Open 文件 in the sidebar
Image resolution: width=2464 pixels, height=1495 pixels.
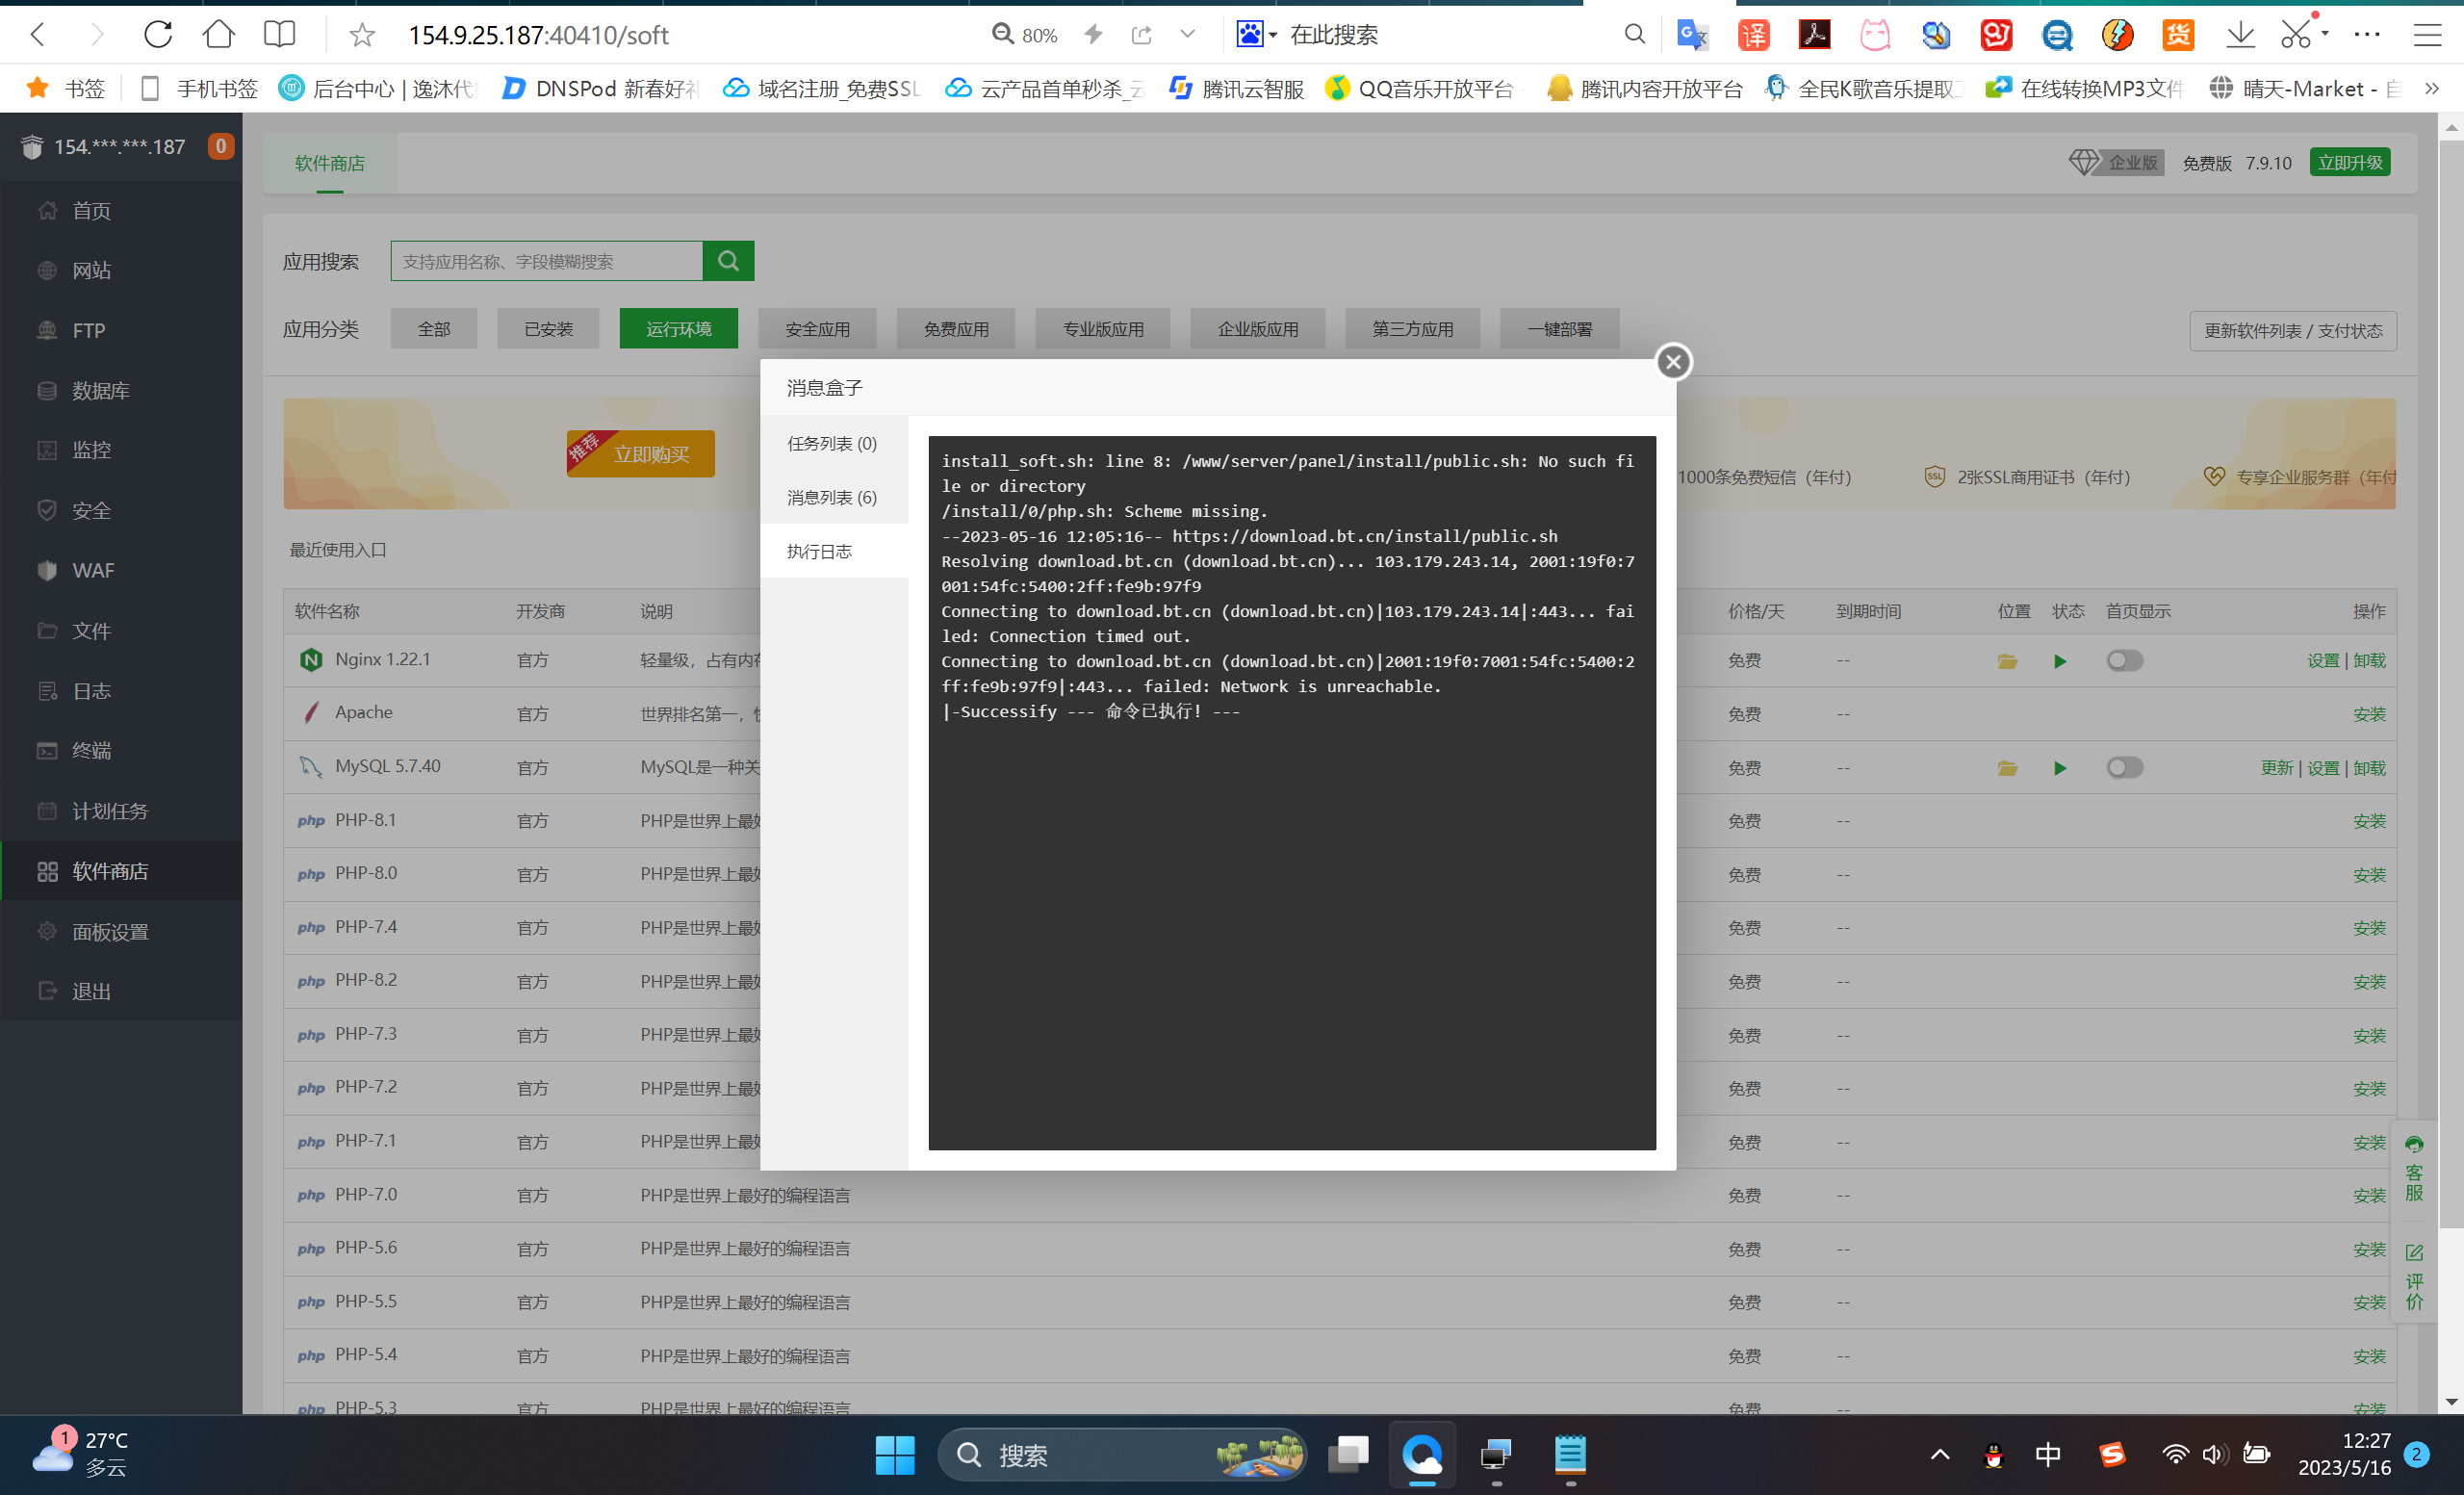tap(122, 630)
